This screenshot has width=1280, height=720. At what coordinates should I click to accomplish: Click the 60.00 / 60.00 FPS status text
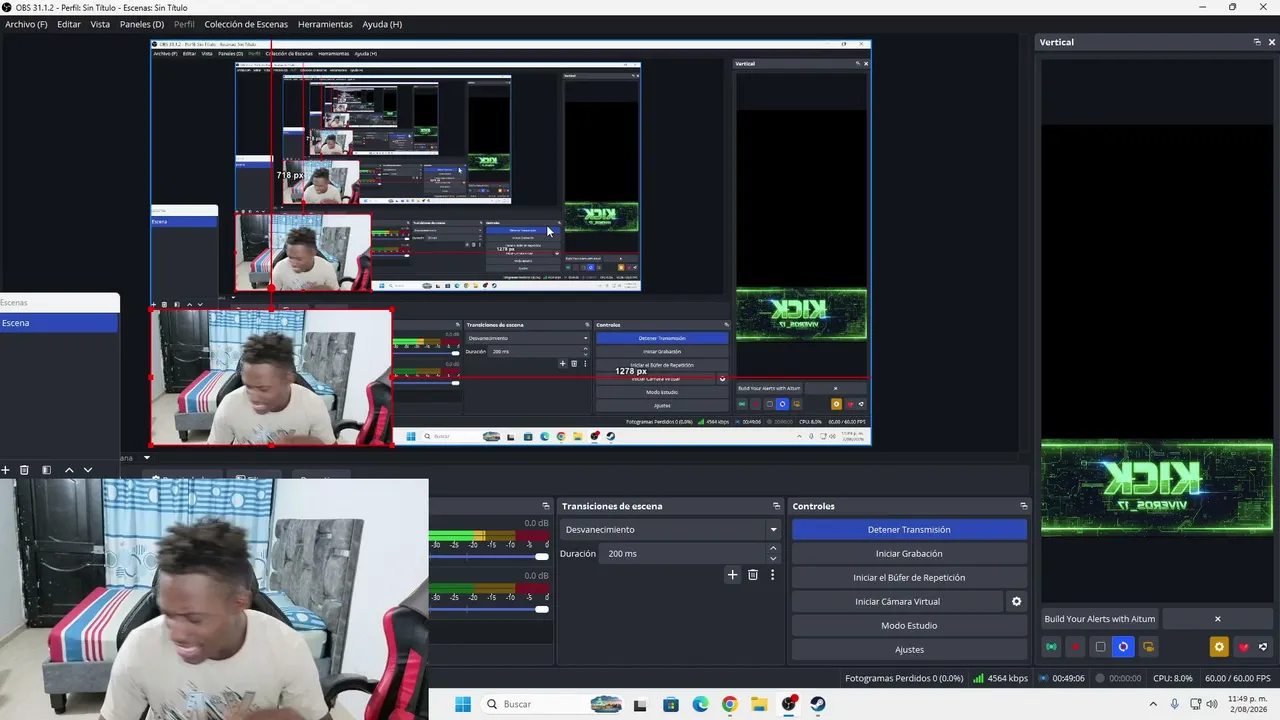(1238, 678)
